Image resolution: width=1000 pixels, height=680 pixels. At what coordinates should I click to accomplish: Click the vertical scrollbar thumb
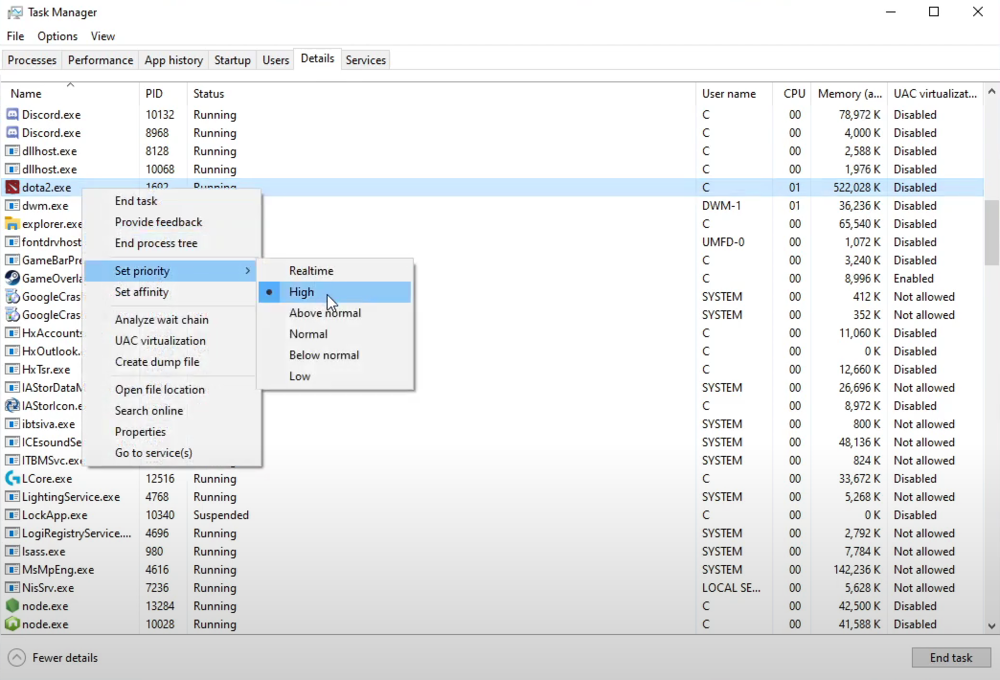click(991, 230)
